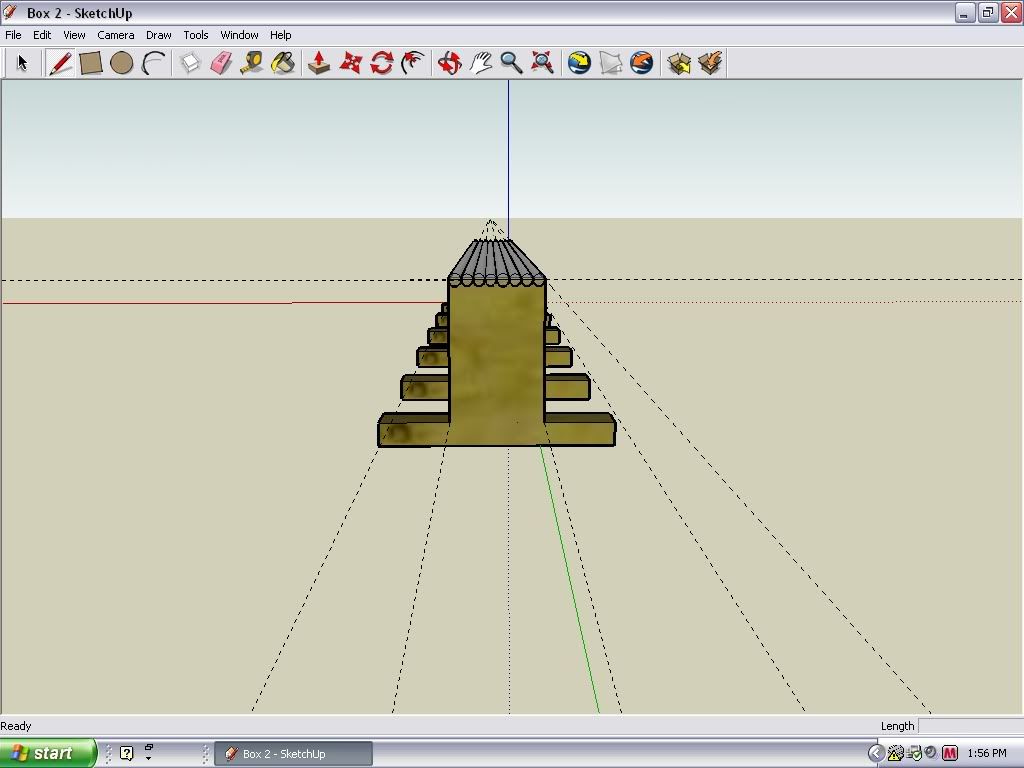Open the Draw menu
This screenshot has width=1024, height=768.
click(x=158, y=35)
